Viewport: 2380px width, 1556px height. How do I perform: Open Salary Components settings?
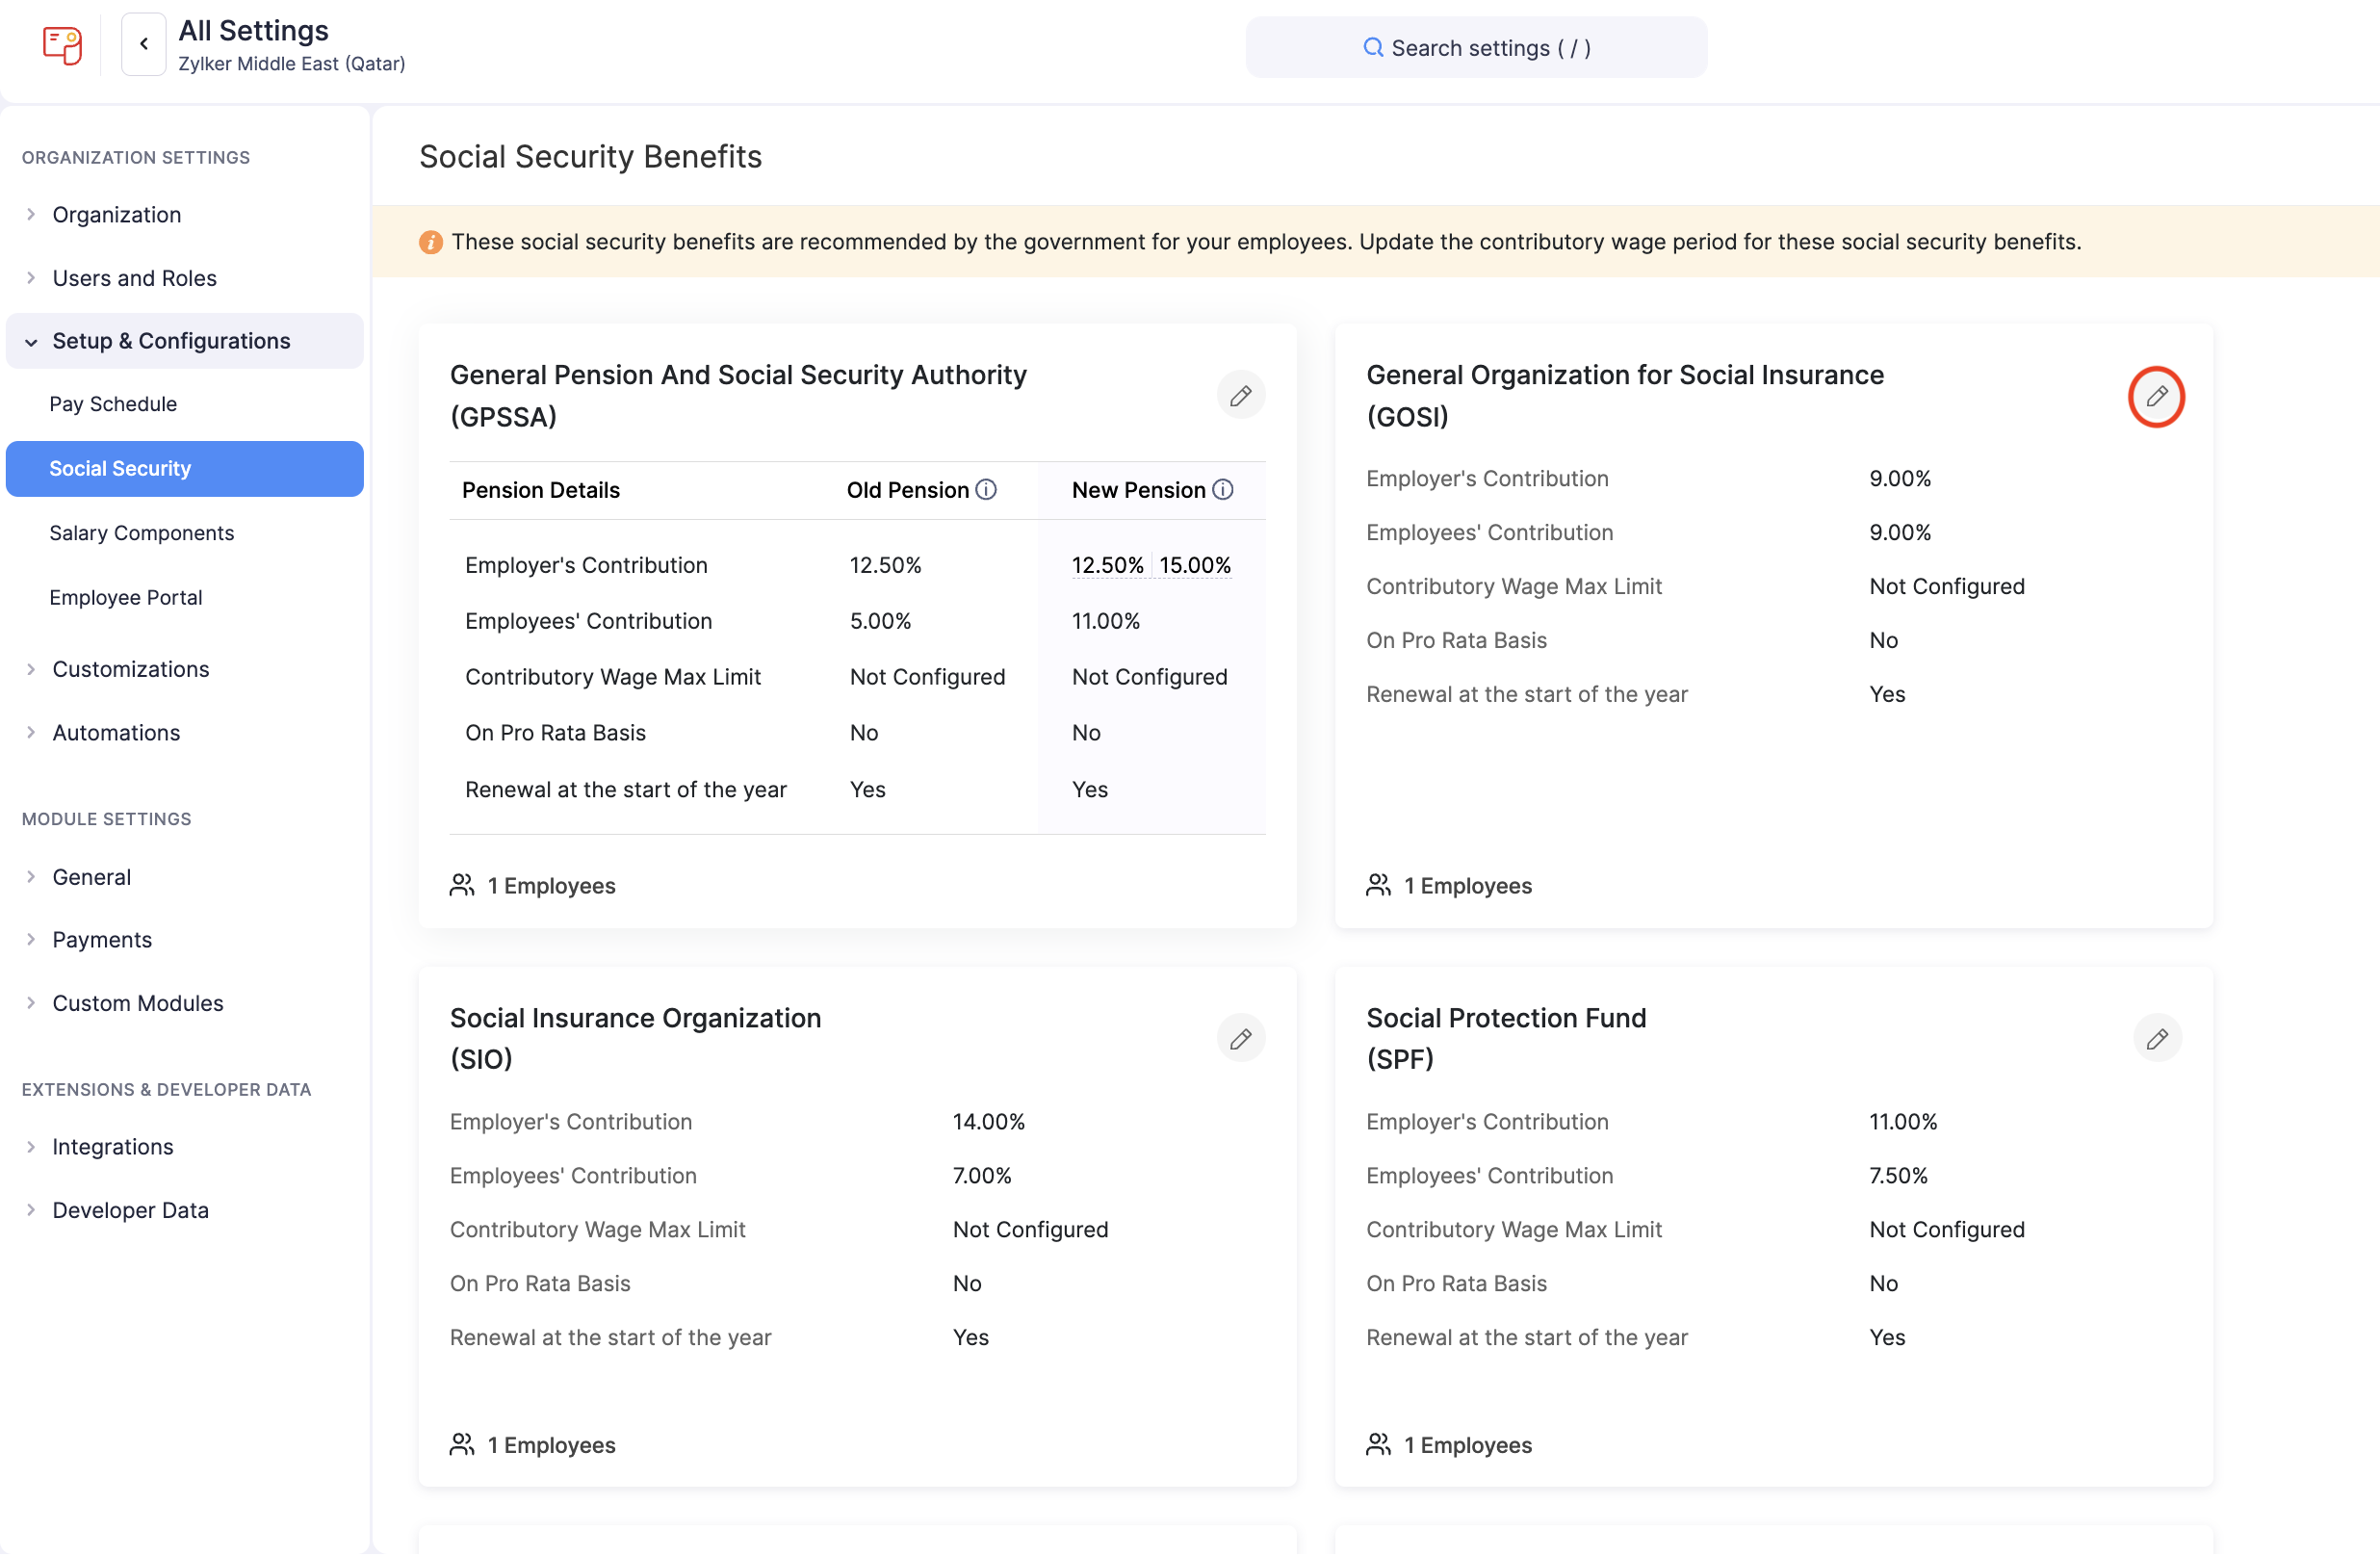[x=141, y=533]
